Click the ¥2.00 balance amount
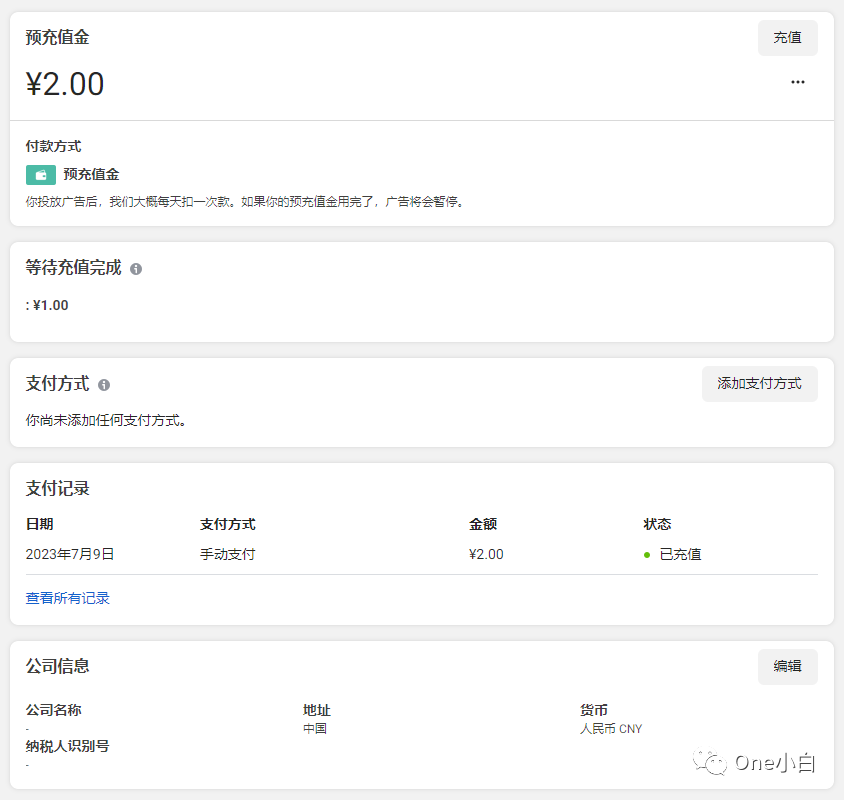 (65, 85)
